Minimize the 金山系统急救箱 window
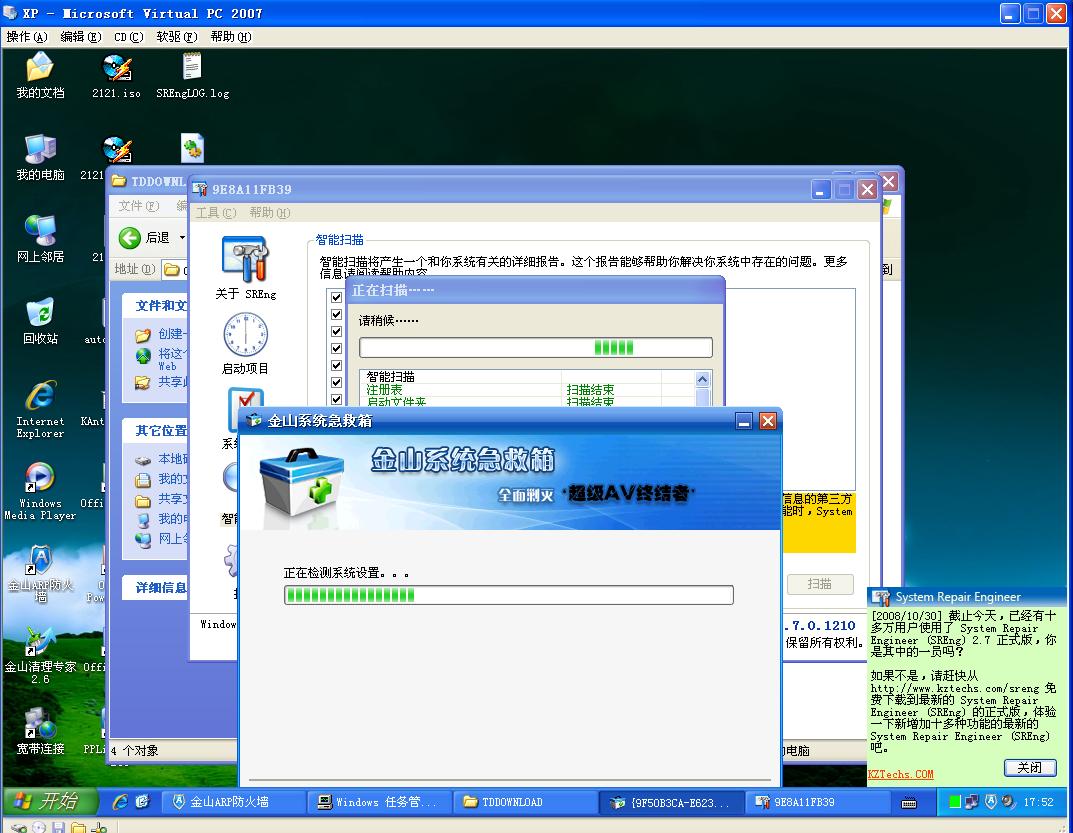This screenshot has height=833, width=1073. 744,421
